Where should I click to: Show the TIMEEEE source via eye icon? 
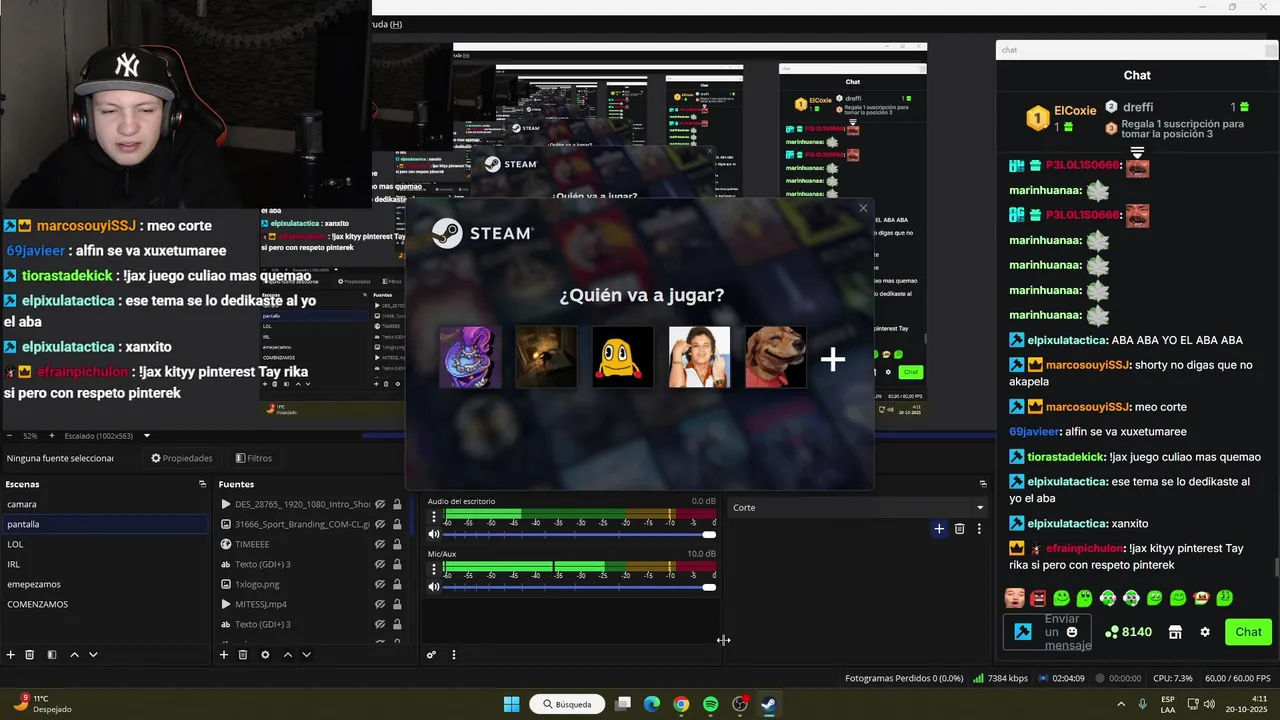380,544
